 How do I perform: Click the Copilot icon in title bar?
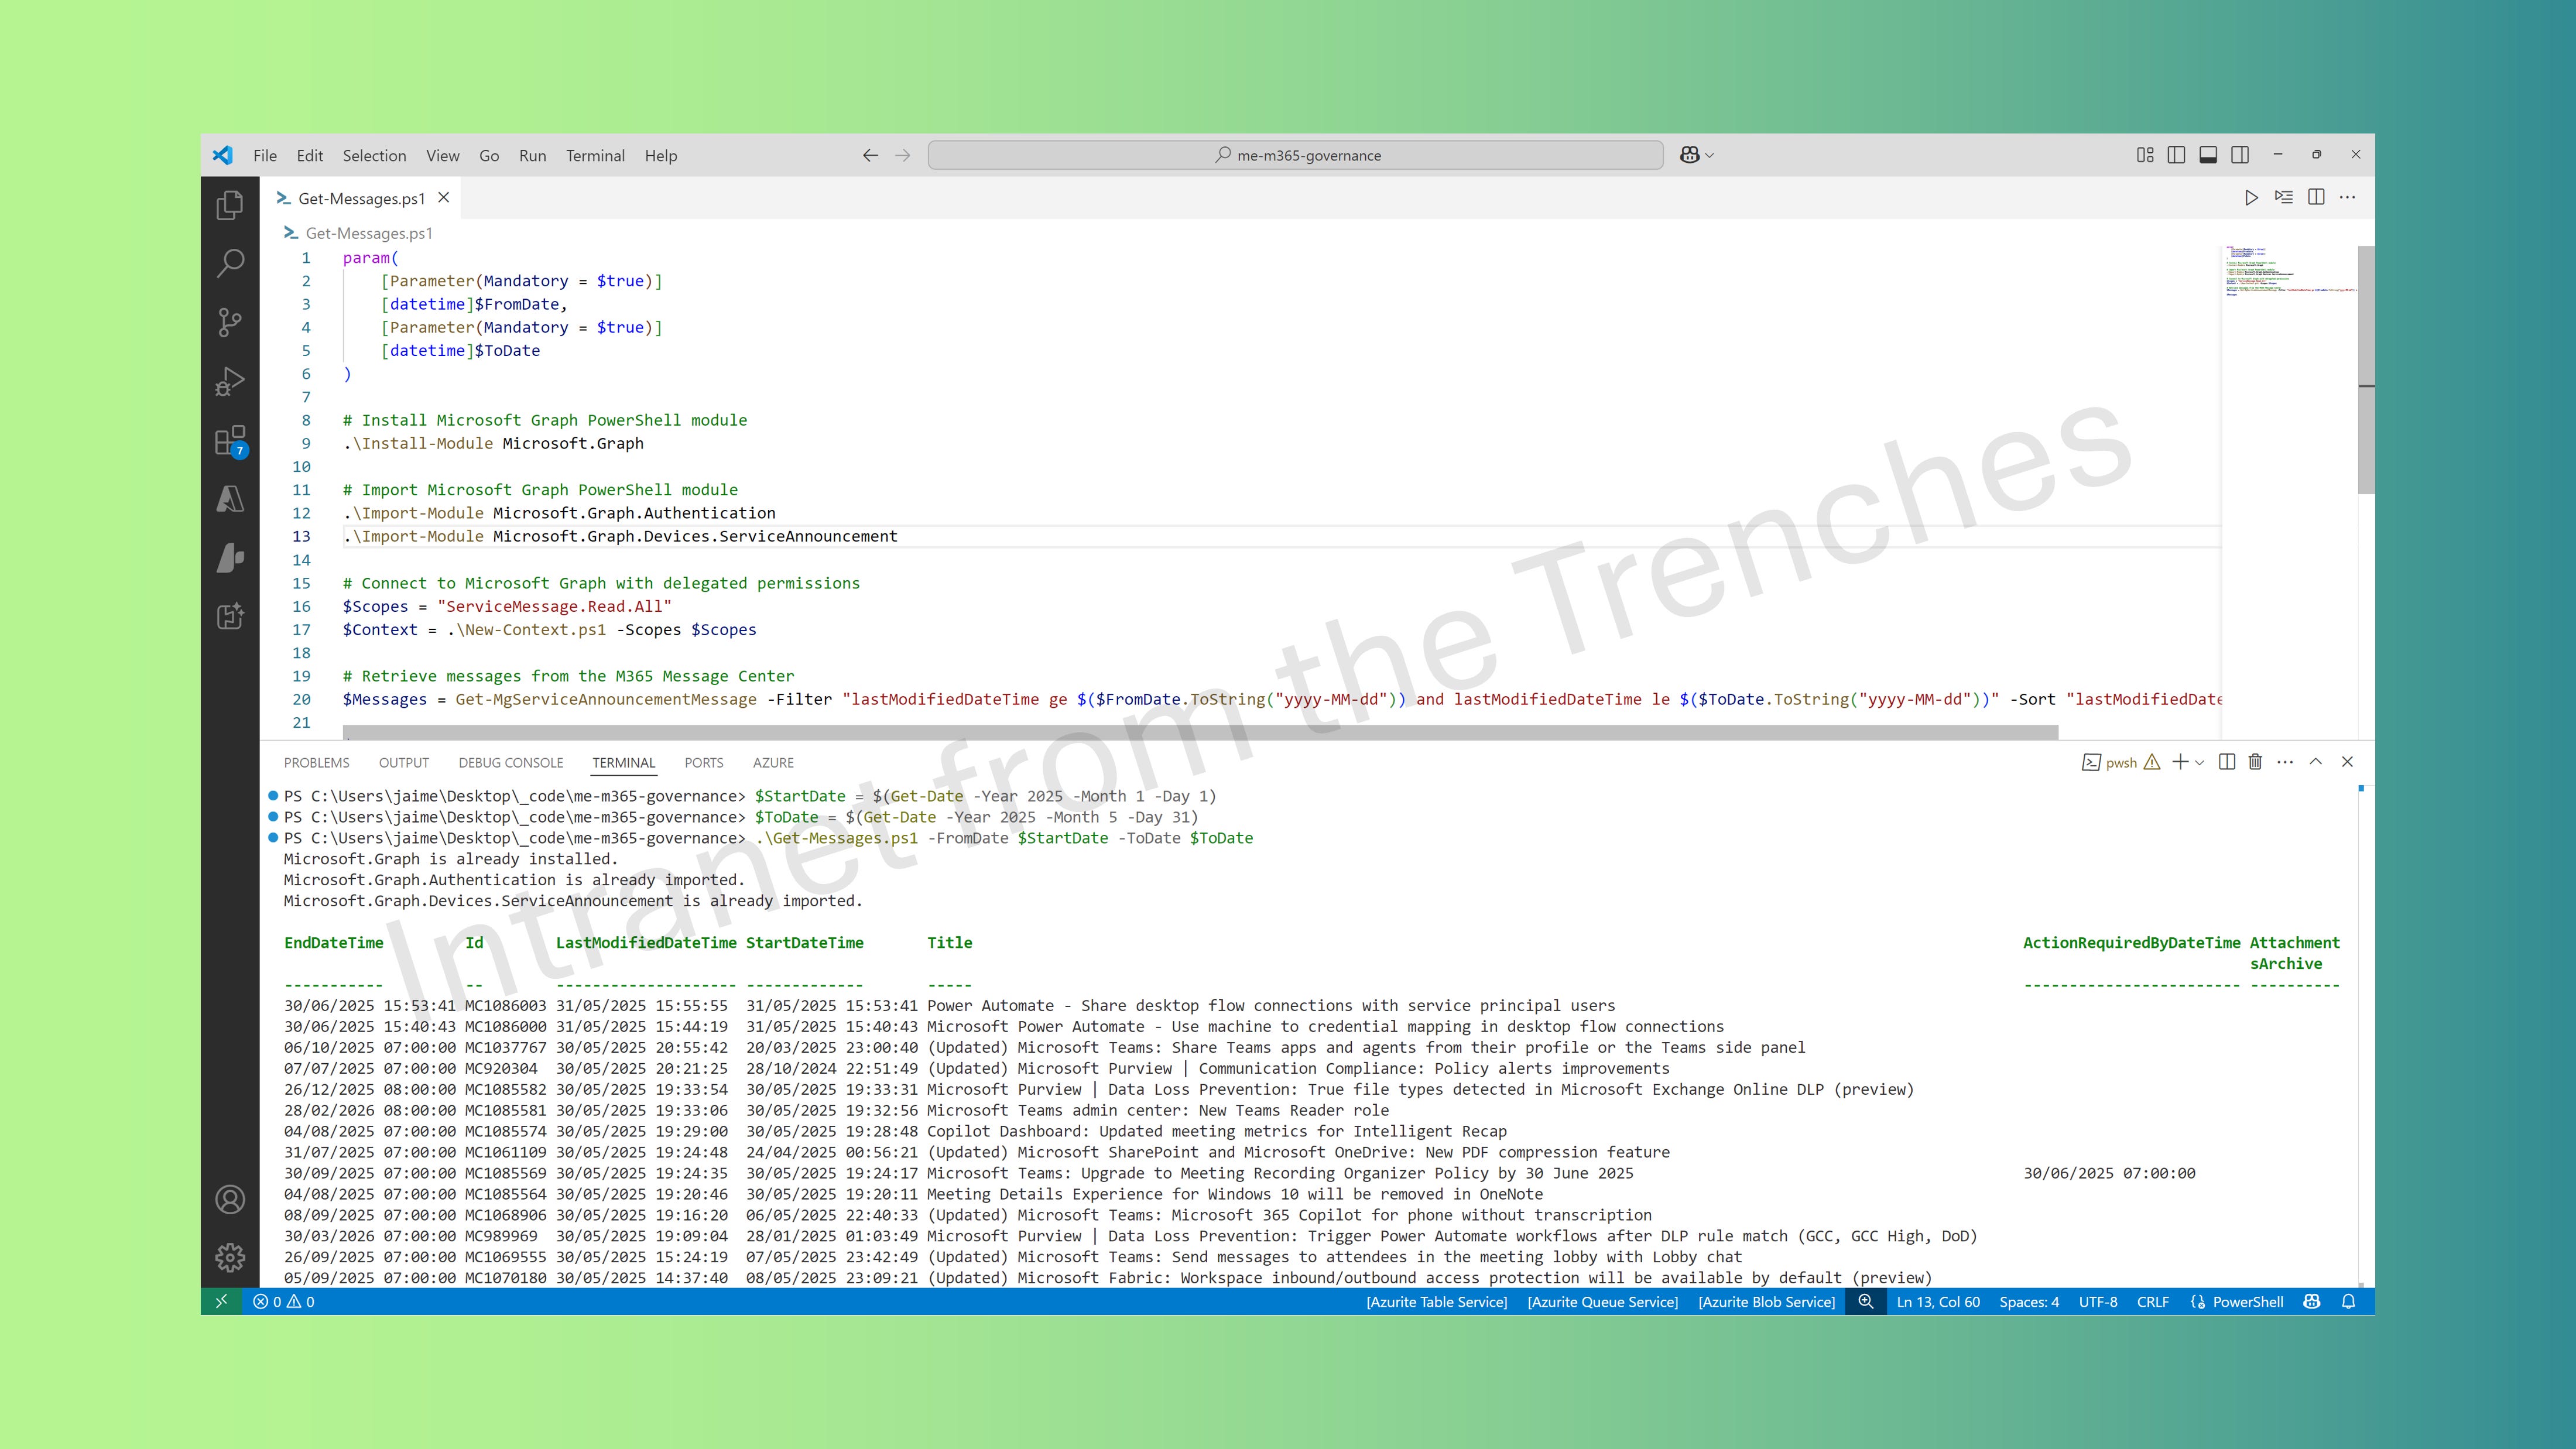coord(1689,155)
